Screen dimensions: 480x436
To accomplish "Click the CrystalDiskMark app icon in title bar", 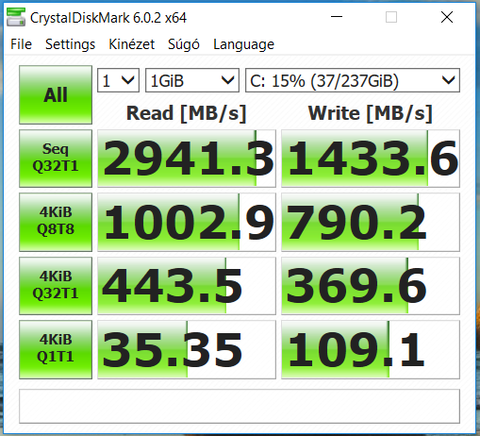I will click(16, 17).
